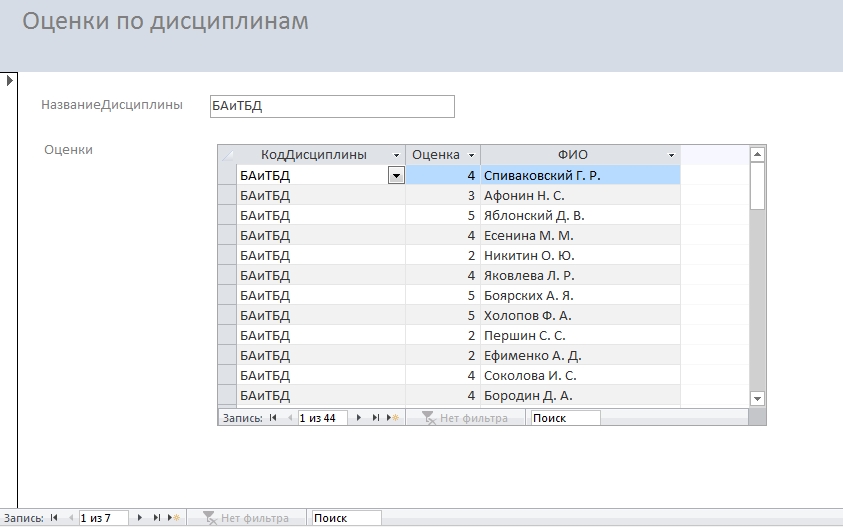Click main form record selector arrow
The height and width of the screenshot is (527, 843).
[9, 81]
